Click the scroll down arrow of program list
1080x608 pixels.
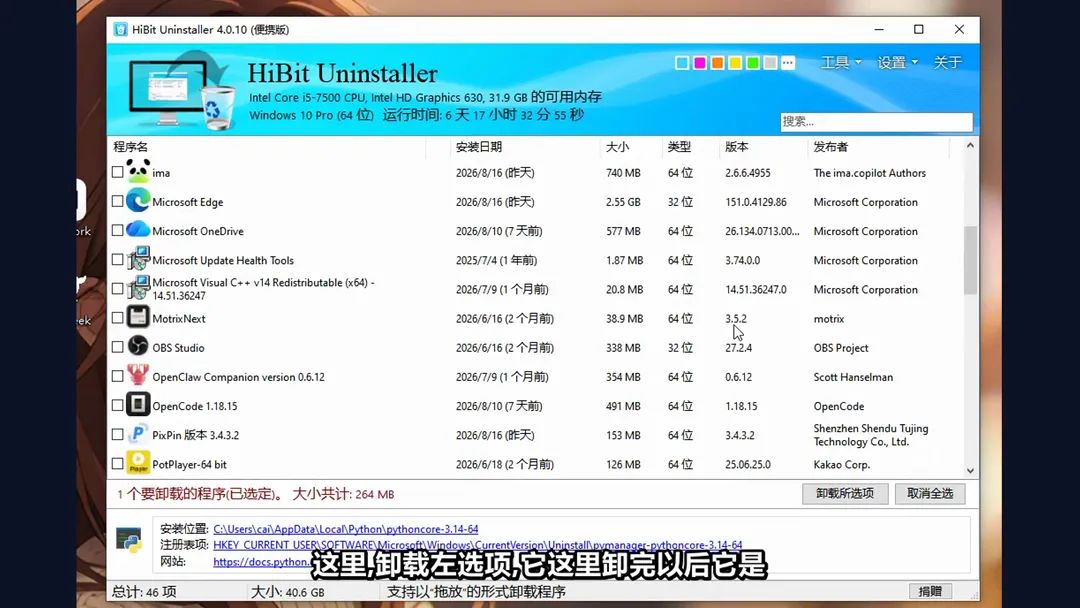point(970,471)
